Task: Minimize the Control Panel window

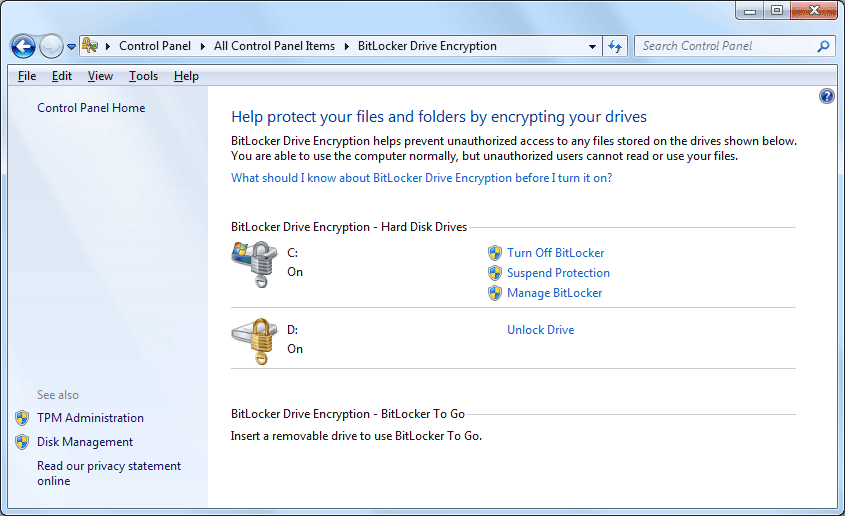Action: pyautogui.click(x=750, y=10)
